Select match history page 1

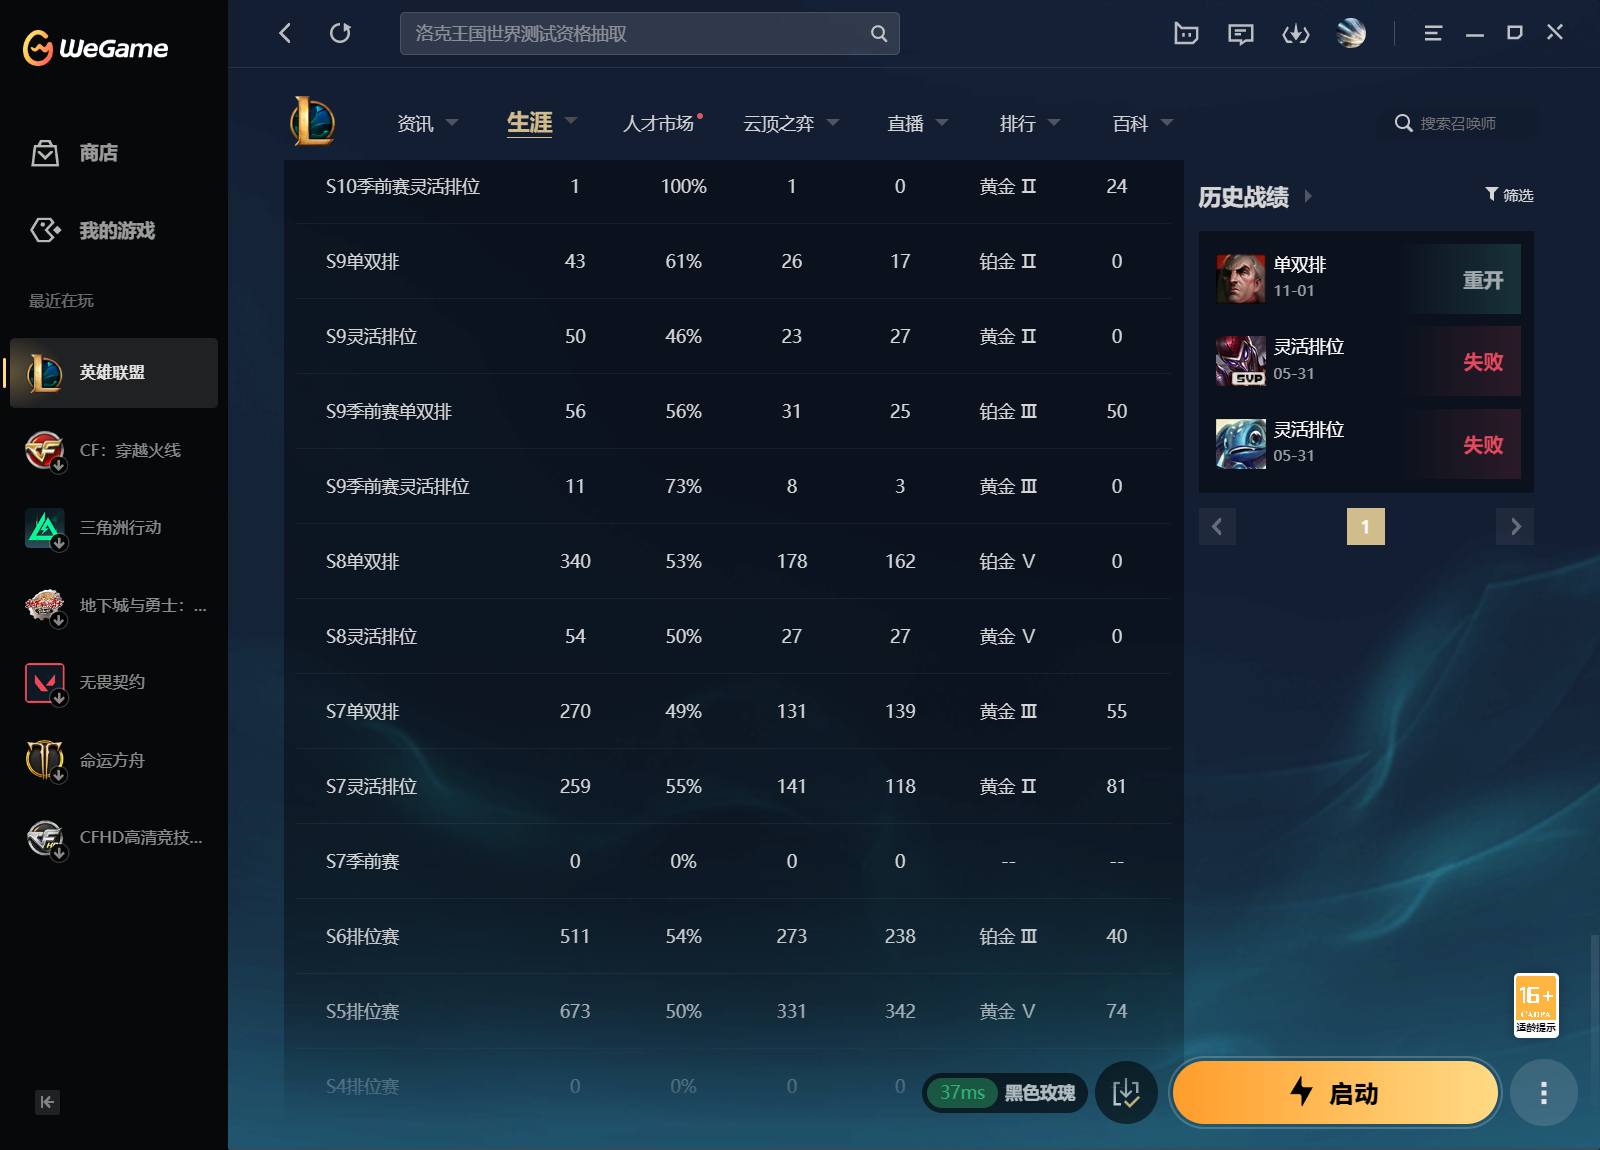(1366, 527)
